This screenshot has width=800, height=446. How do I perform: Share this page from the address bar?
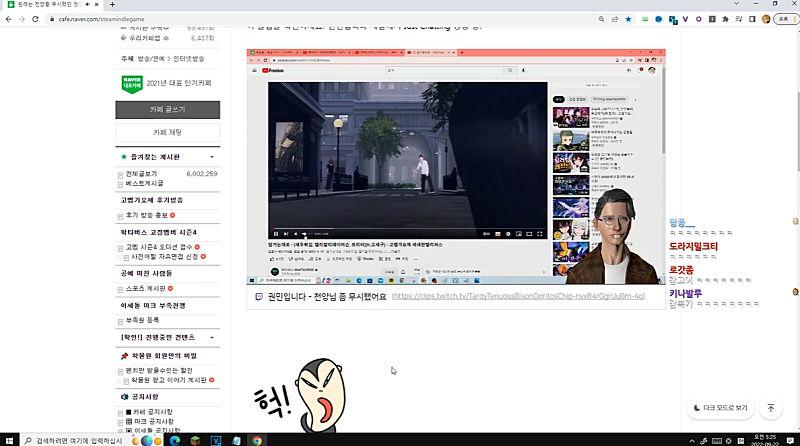tap(615, 19)
